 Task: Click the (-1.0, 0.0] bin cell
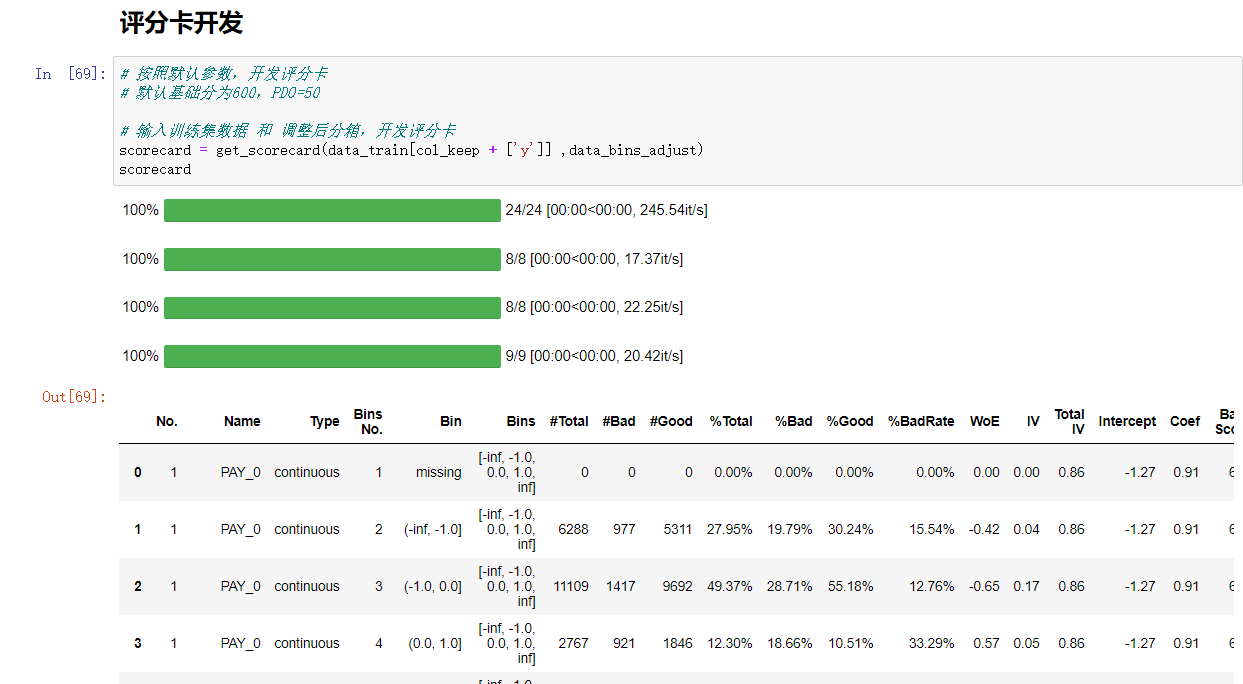pyautogui.click(x=433, y=586)
